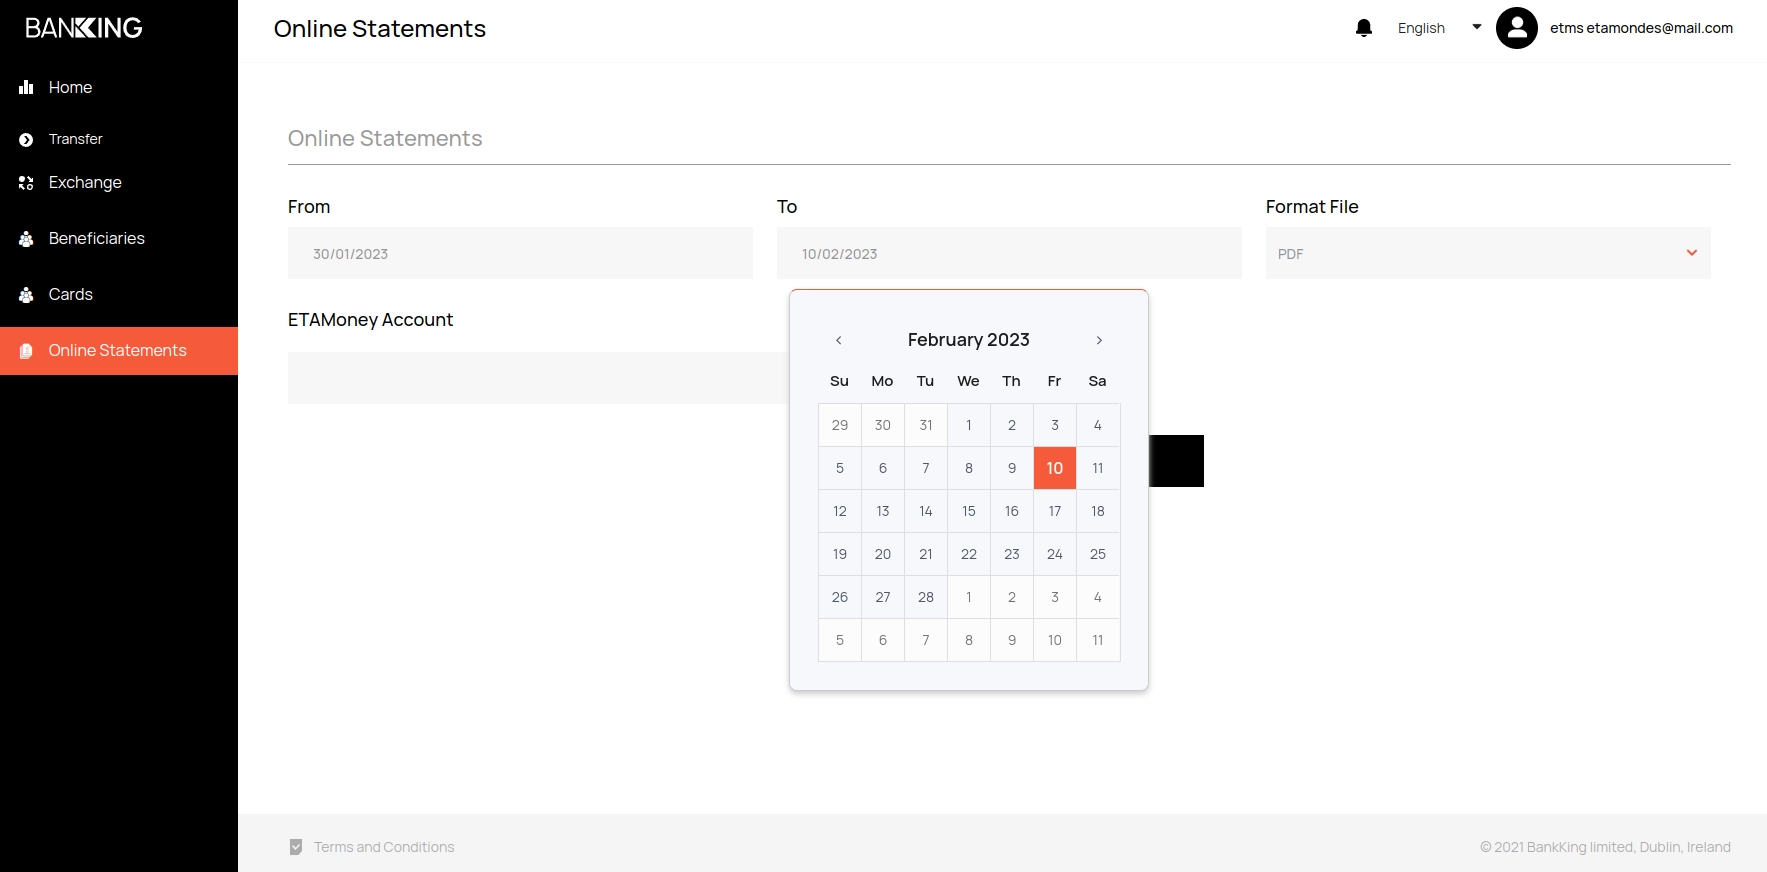The width and height of the screenshot is (1767, 872).
Task: Select highlighted date 10 February
Action: pyautogui.click(x=1055, y=468)
